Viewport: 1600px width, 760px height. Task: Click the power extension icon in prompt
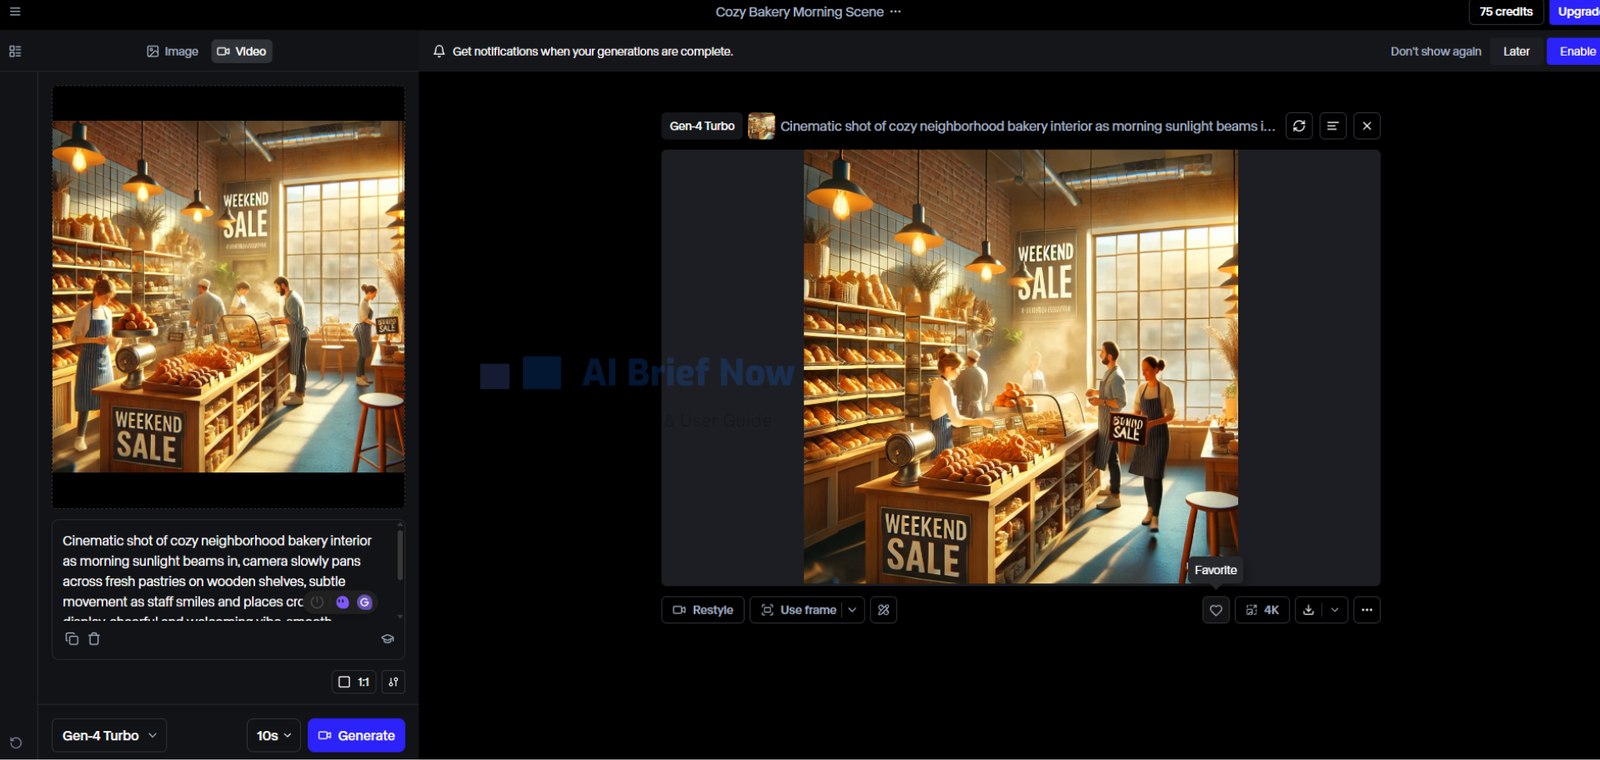click(317, 602)
